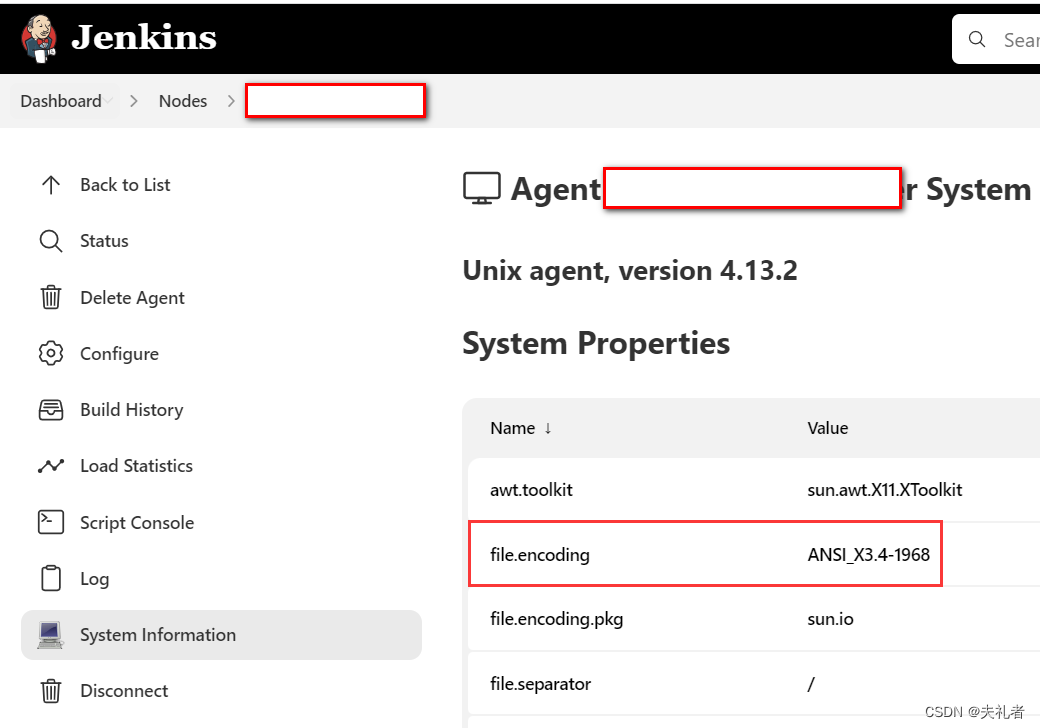1040x728 pixels.
Task: Choose Disconnect in sidebar
Action: [x=124, y=691]
